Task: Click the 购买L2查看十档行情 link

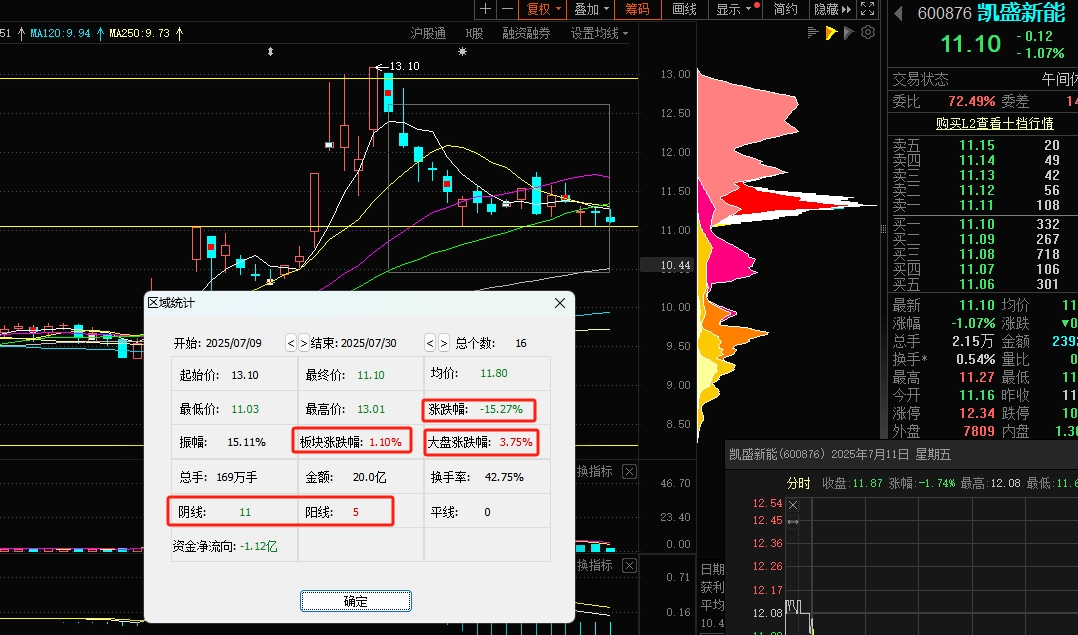Action: click(x=994, y=123)
